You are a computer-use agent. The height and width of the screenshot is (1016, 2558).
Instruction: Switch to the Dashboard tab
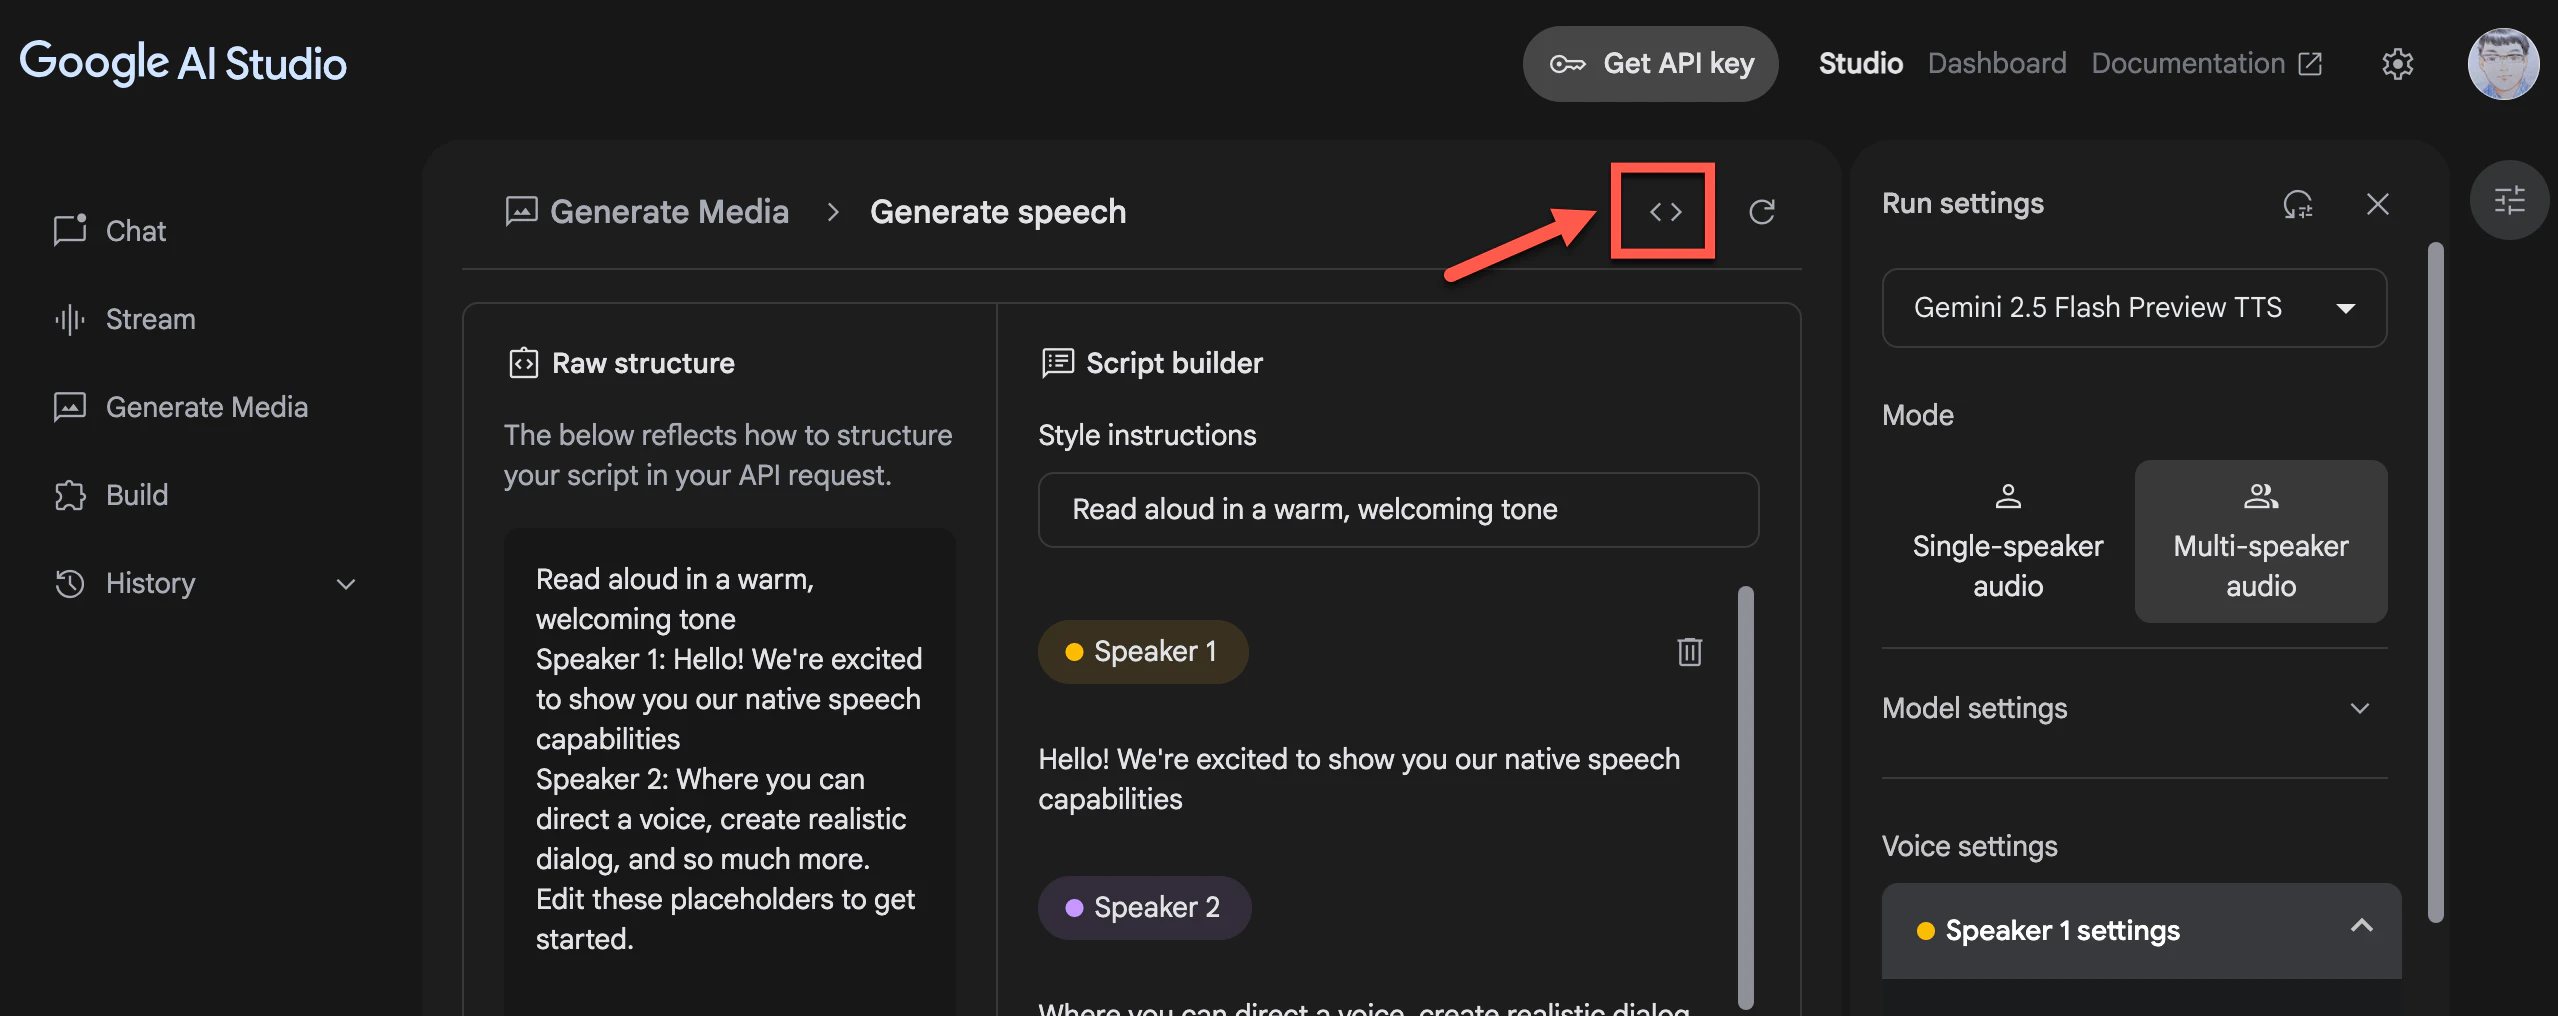[x=1997, y=64]
